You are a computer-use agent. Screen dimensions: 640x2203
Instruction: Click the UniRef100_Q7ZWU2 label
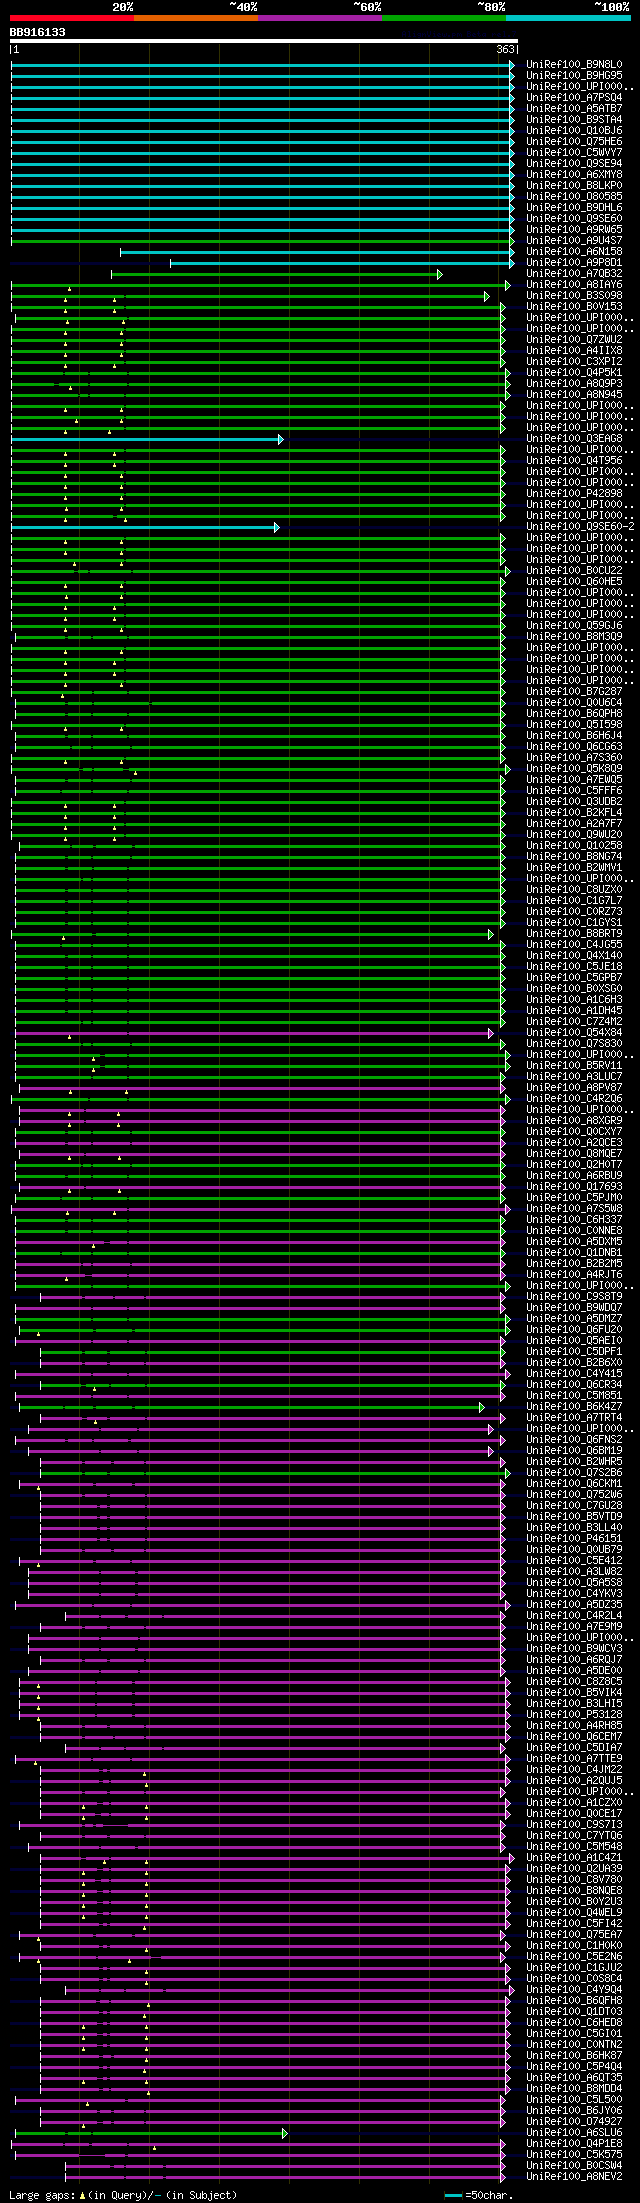(574, 340)
